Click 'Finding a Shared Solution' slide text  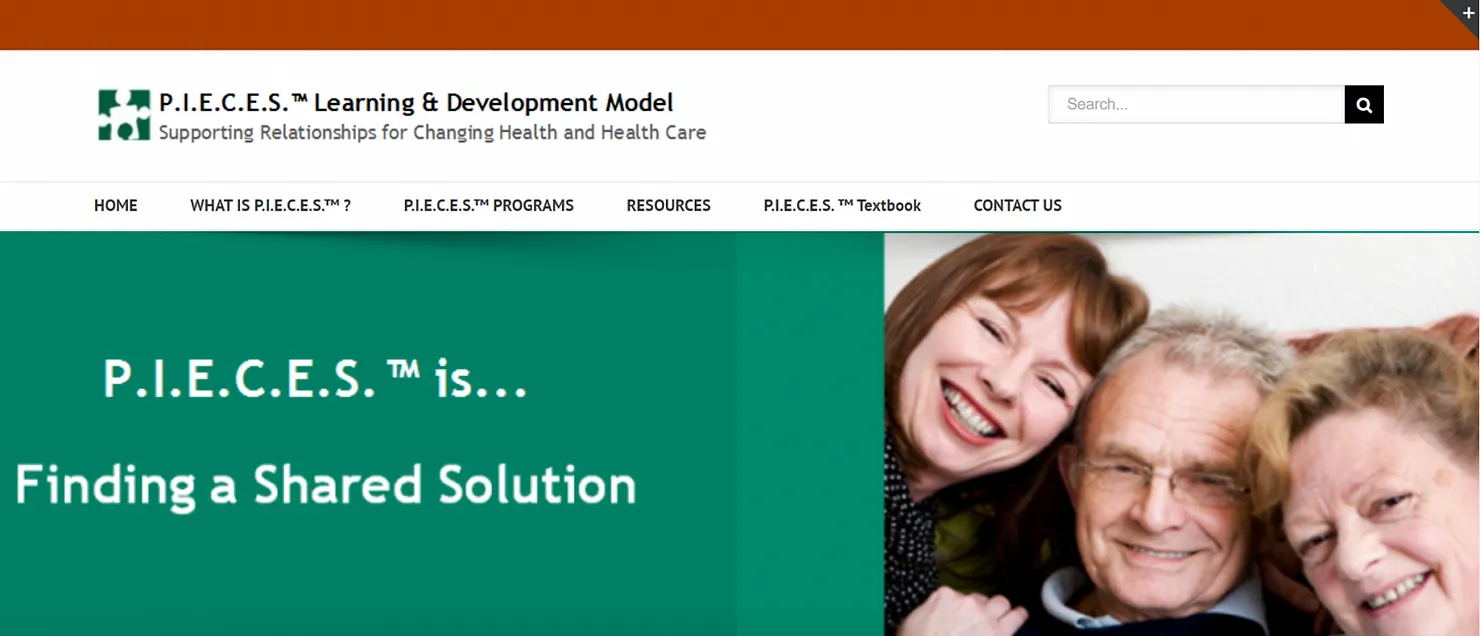[326, 485]
